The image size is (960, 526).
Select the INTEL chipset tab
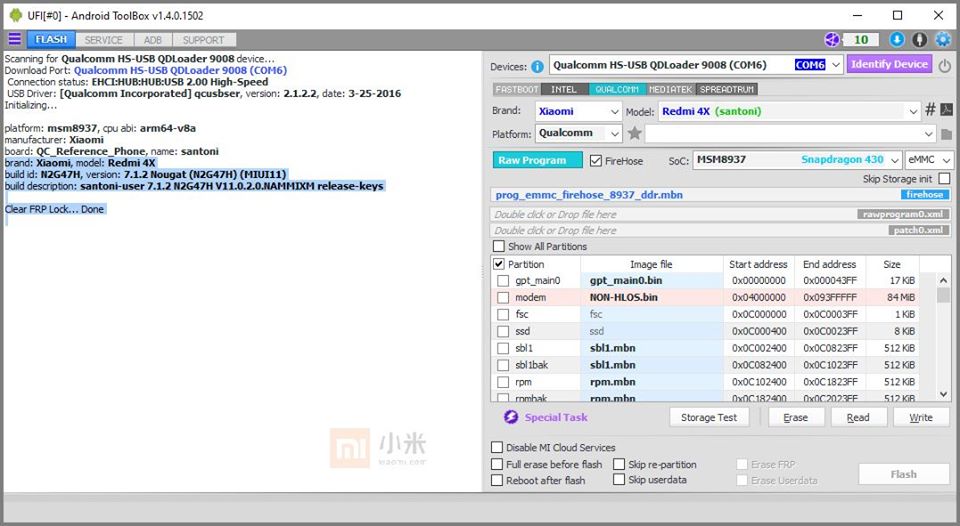click(x=564, y=89)
